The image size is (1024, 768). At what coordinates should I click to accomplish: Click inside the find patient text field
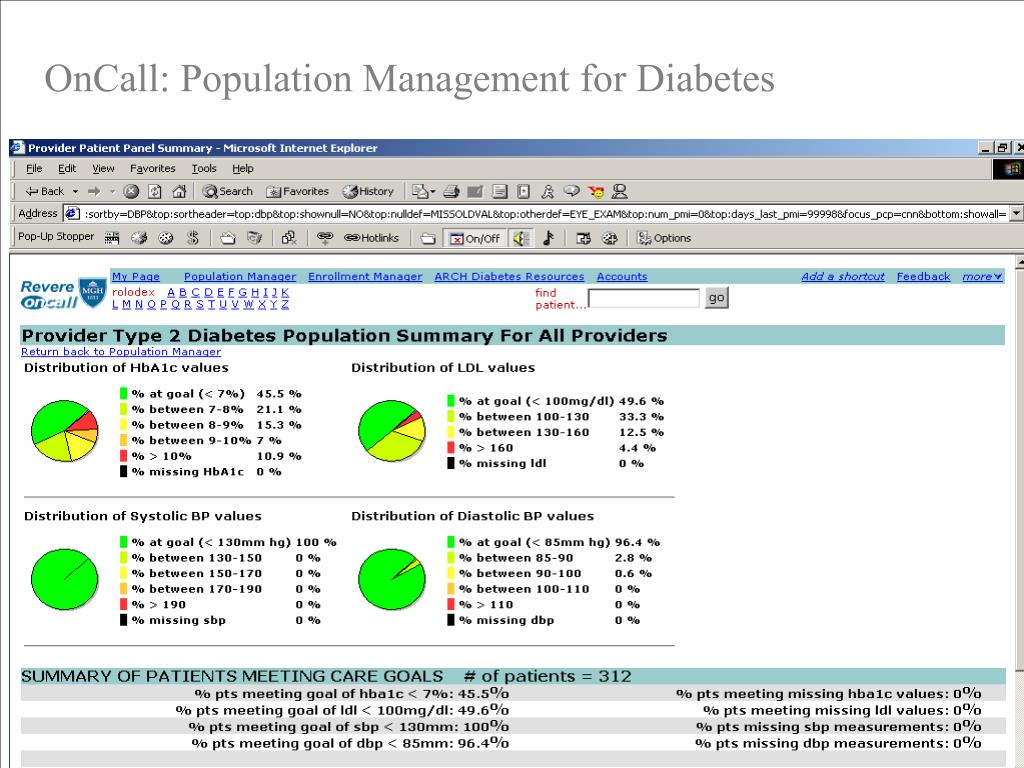(644, 298)
